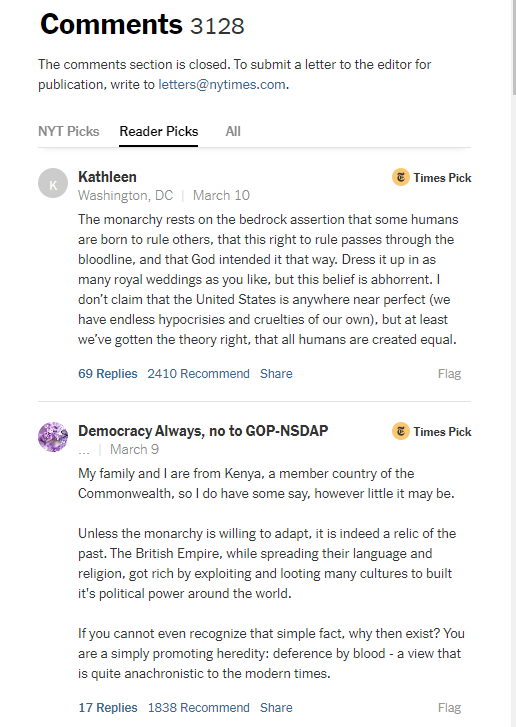Screen dimensions: 516x727
Task: Click the Times Pick badge icon on Kathleen's comment
Action: coord(401,177)
